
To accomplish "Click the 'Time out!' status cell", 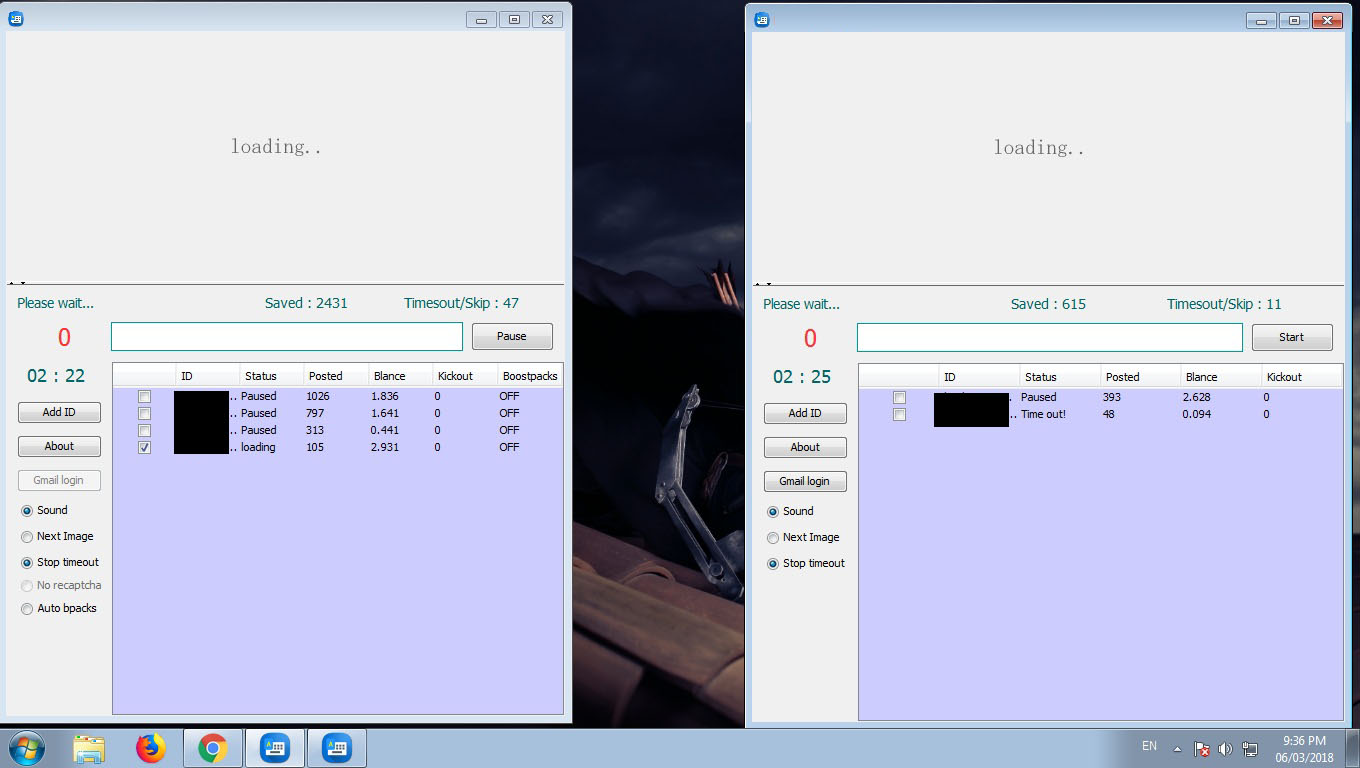I will pyautogui.click(x=1043, y=415).
